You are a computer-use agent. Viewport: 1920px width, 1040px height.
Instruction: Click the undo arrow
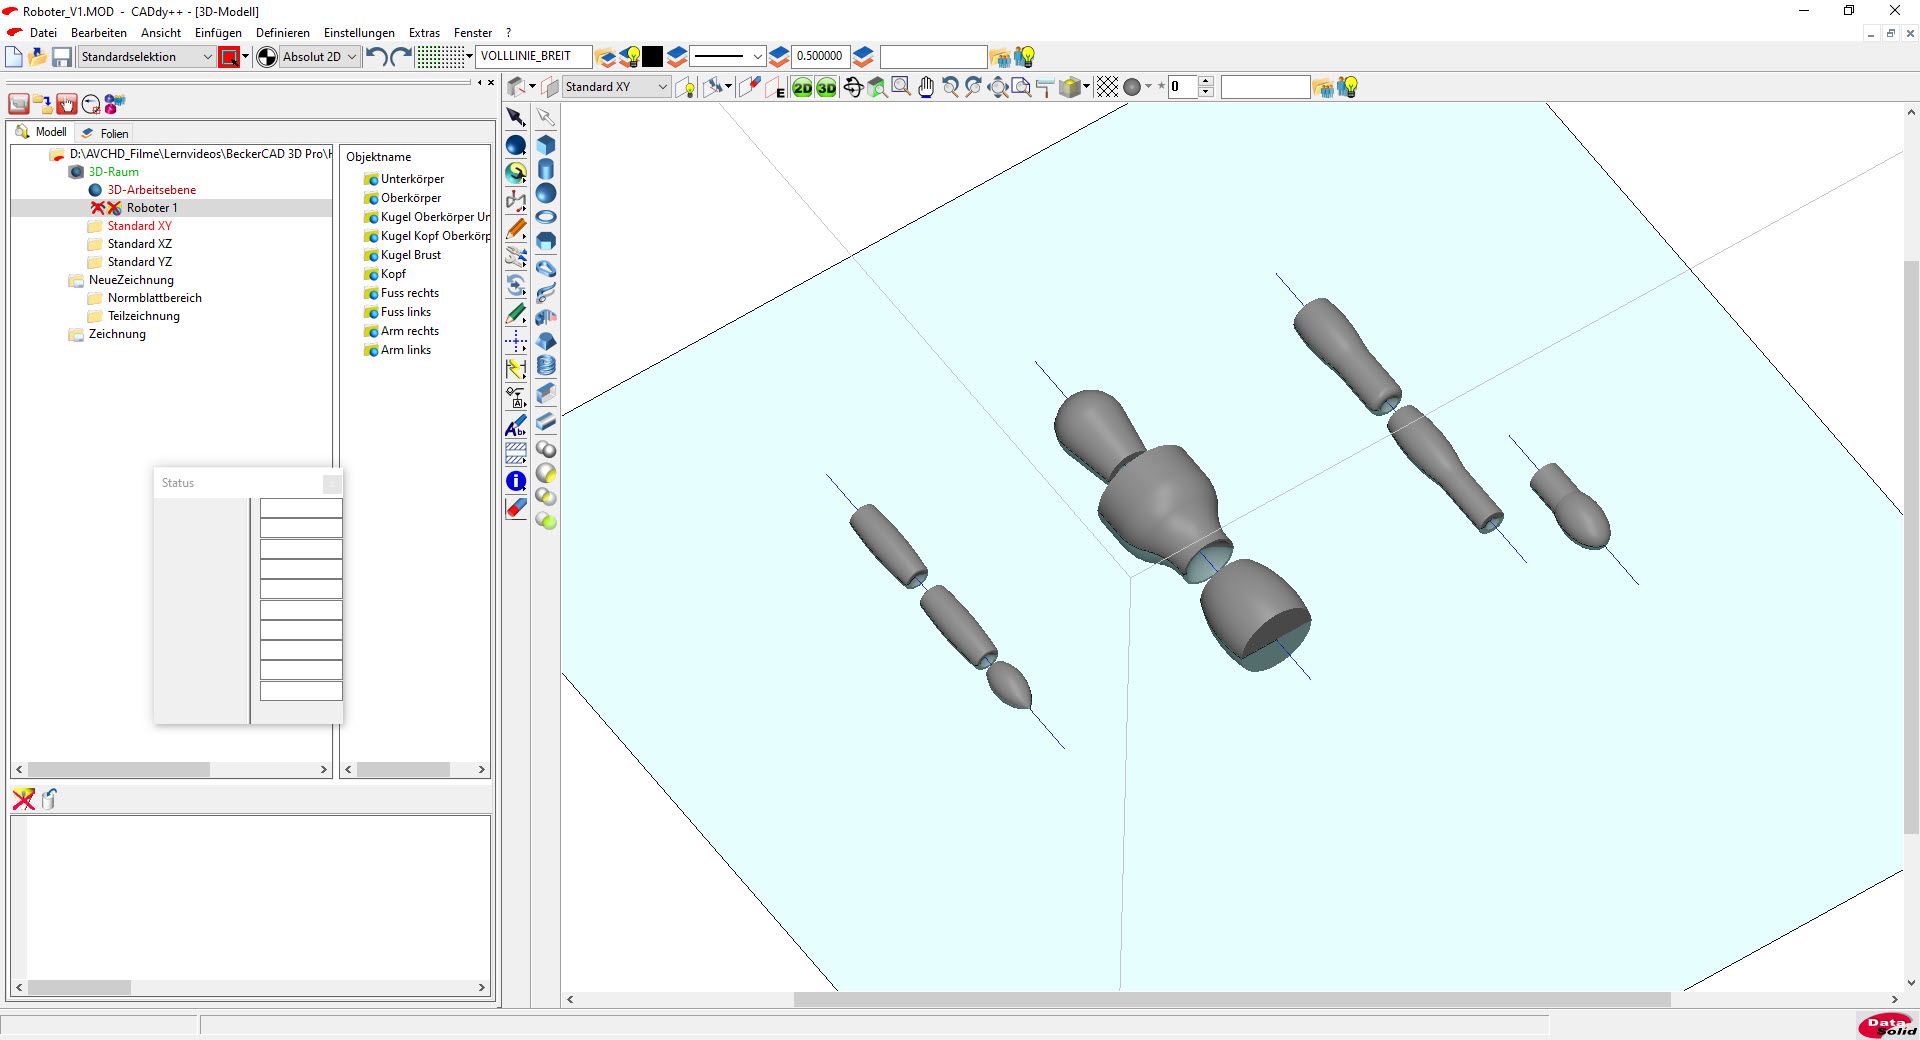376,57
